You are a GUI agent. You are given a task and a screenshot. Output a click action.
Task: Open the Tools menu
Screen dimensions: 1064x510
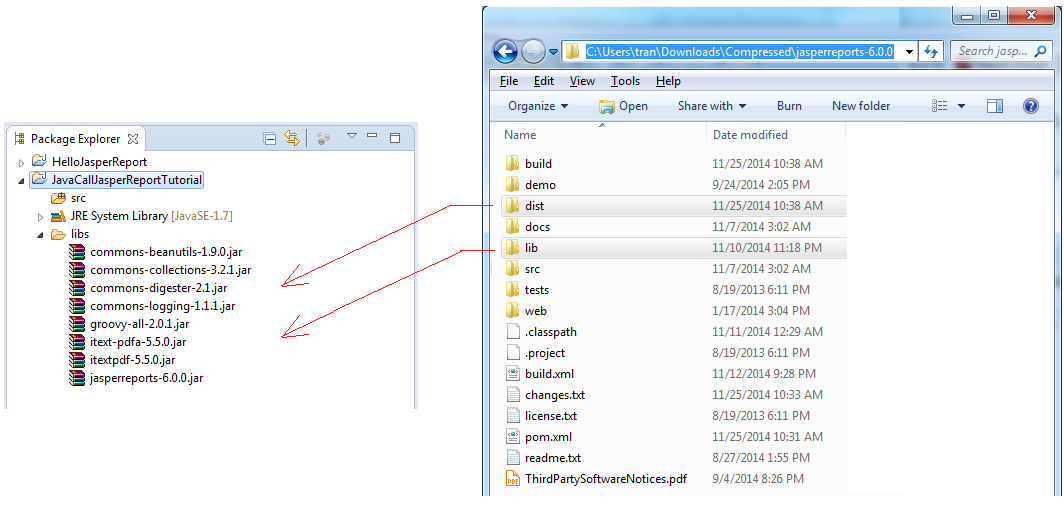coord(625,81)
